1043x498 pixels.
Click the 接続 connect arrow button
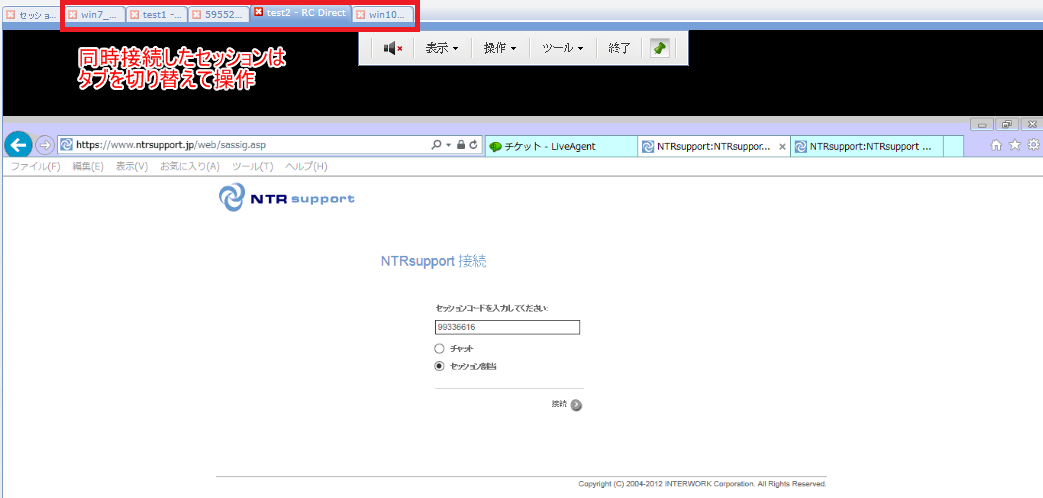[576, 405]
